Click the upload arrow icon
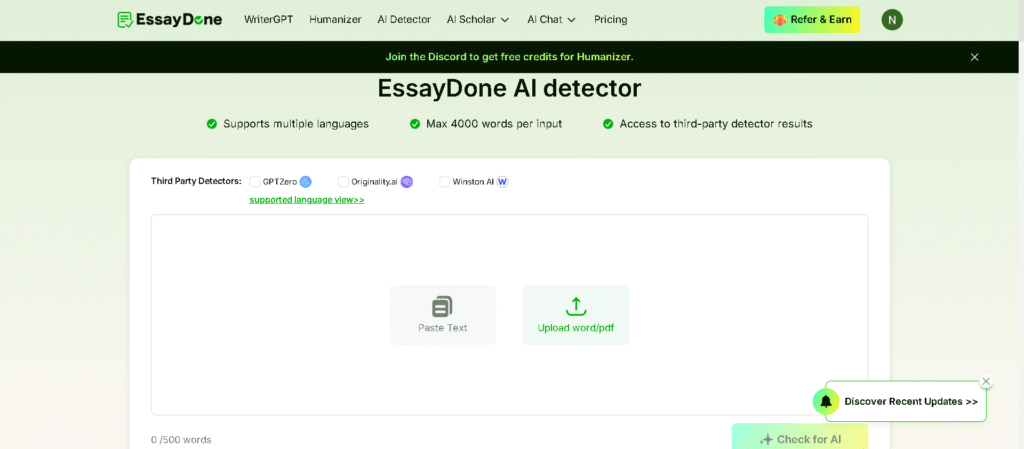1024x449 pixels. (x=576, y=307)
